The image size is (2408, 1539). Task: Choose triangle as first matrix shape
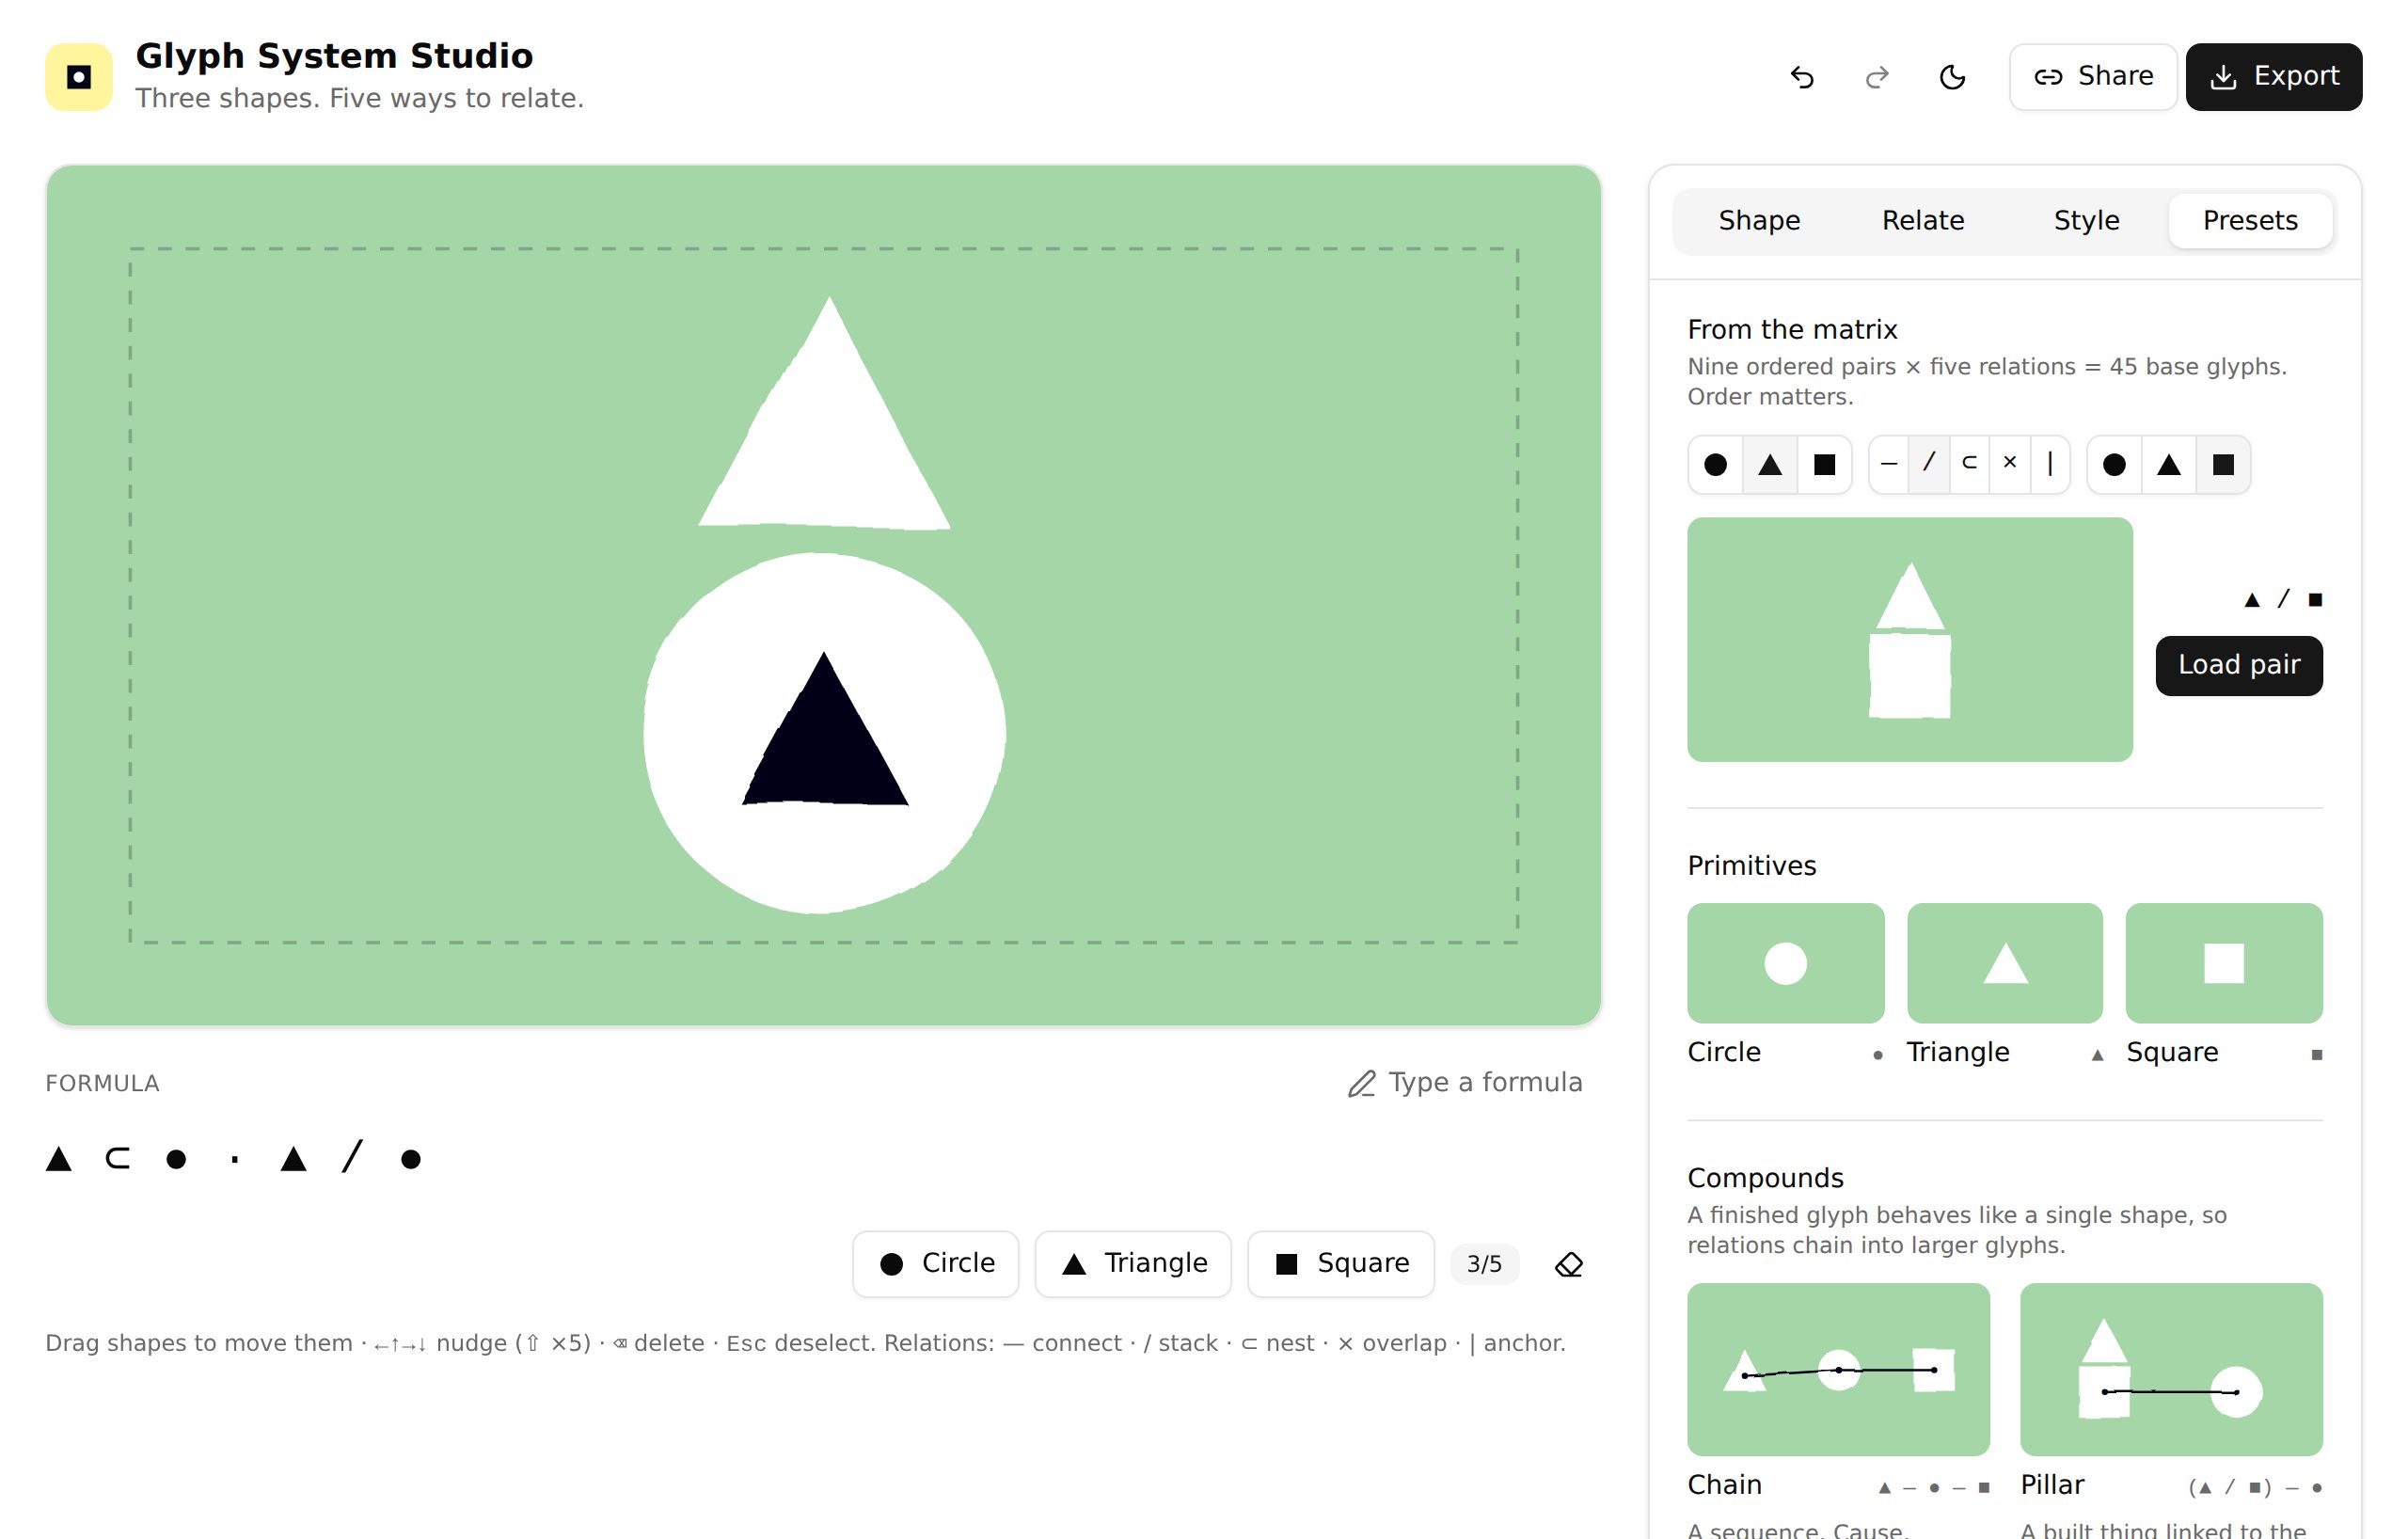tap(1770, 465)
